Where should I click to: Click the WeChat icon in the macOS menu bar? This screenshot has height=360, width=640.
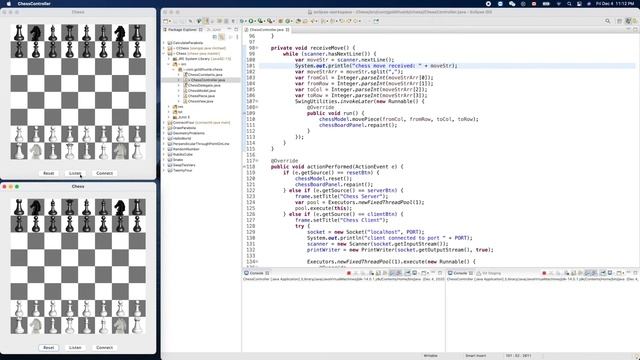click(x=512, y=4)
